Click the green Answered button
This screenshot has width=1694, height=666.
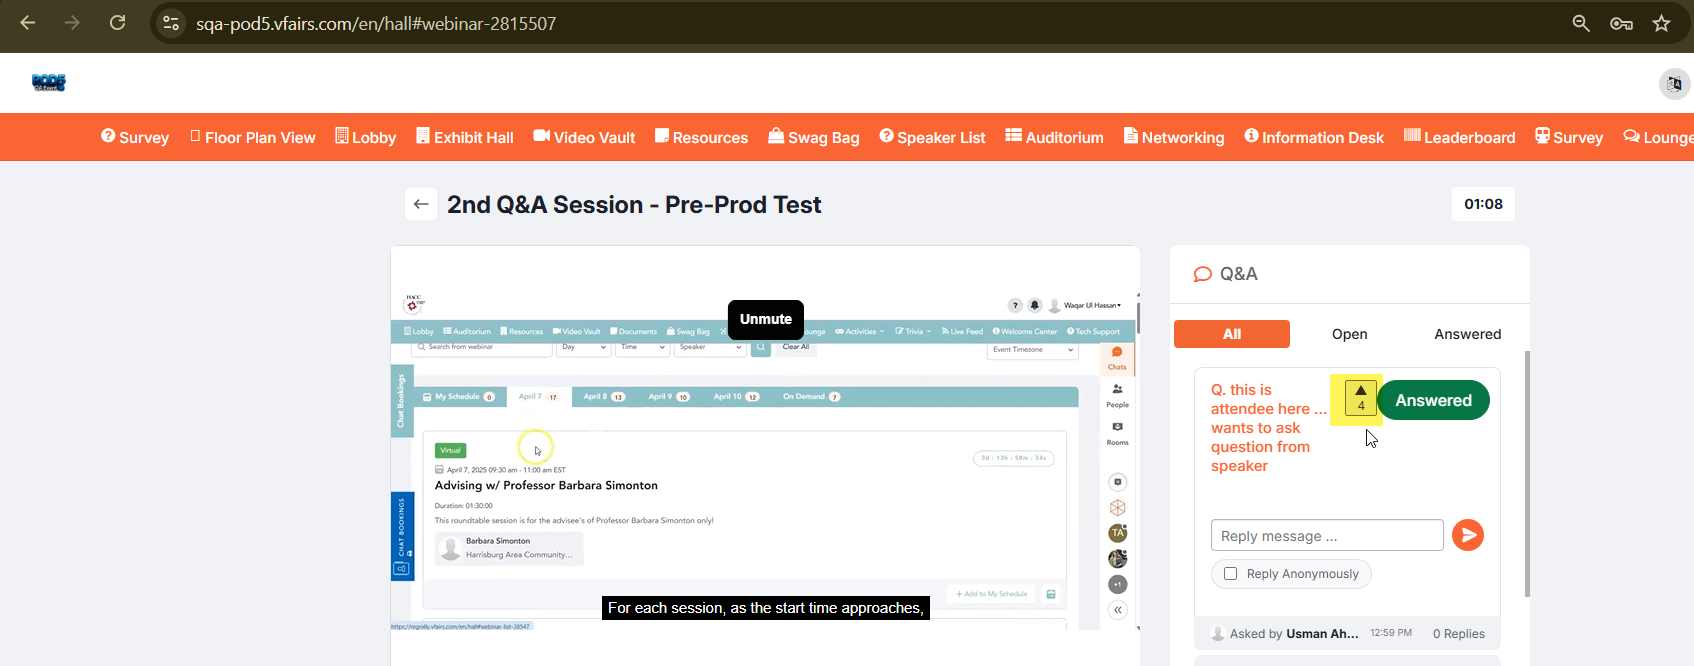click(1433, 400)
